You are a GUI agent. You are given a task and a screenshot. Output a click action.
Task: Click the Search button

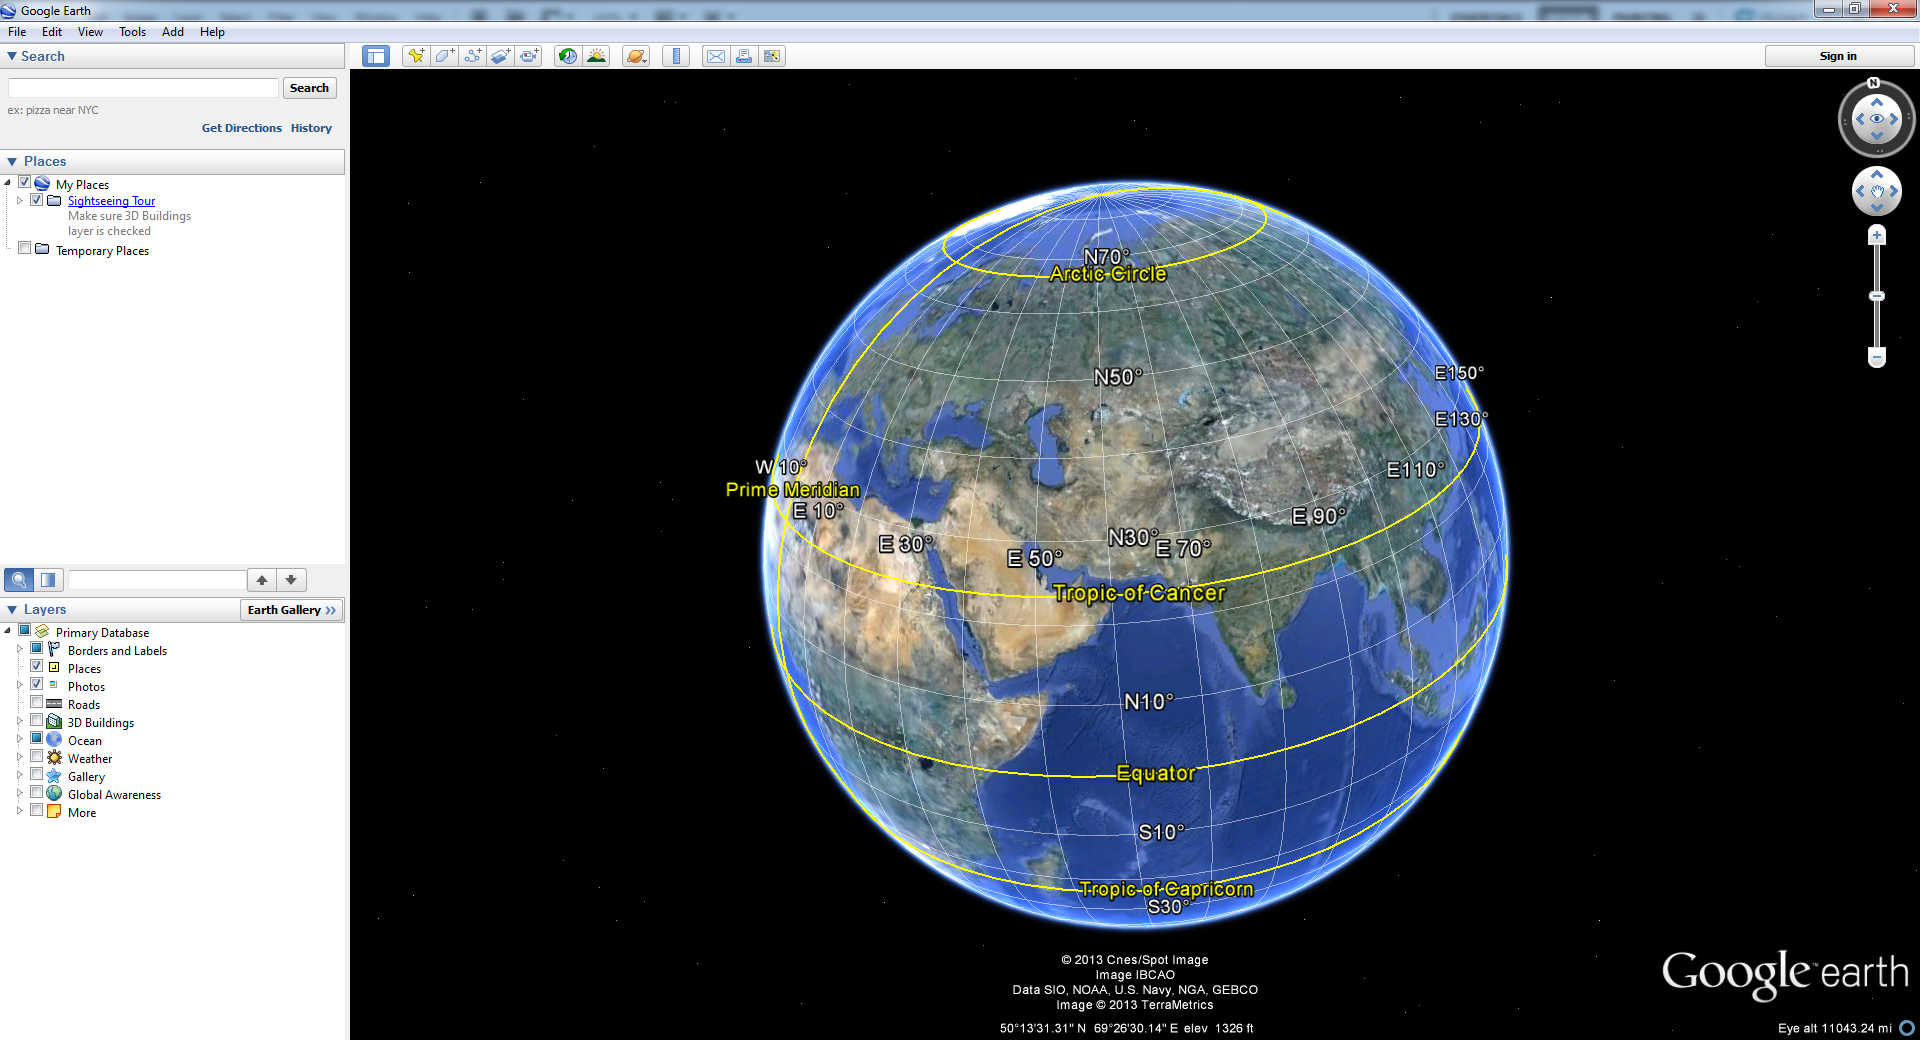pos(309,88)
